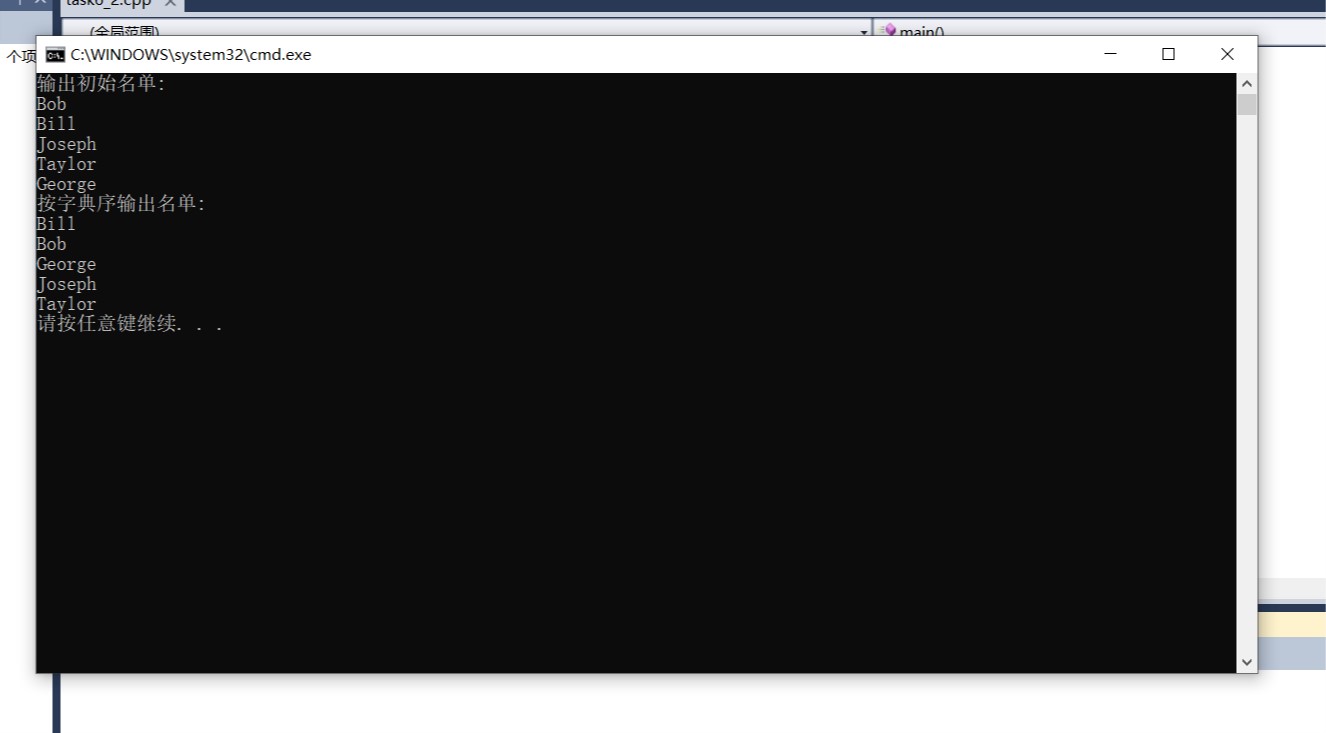Click the line '输出初始名单:' in console

click(101, 84)
